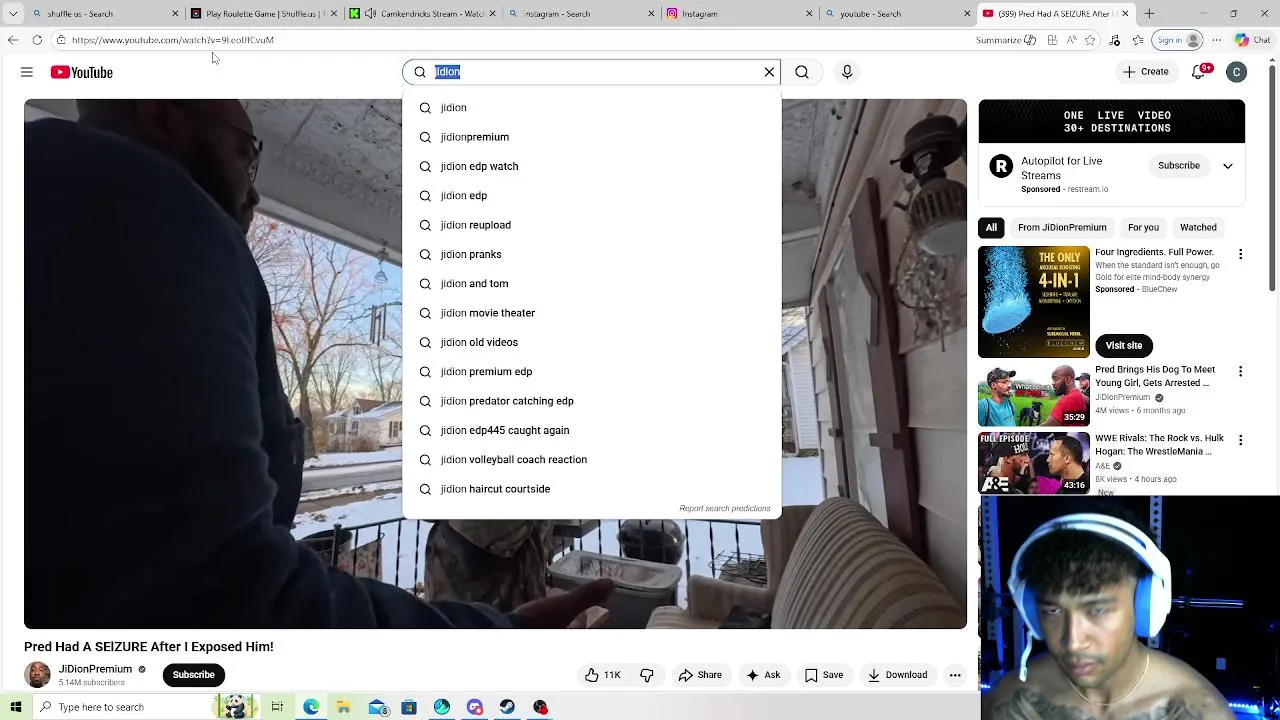Select the 'From JiDionPremium' filter chip
Screen dimensions: 1280x720
pyautogui.click(x=1062, y=228)
